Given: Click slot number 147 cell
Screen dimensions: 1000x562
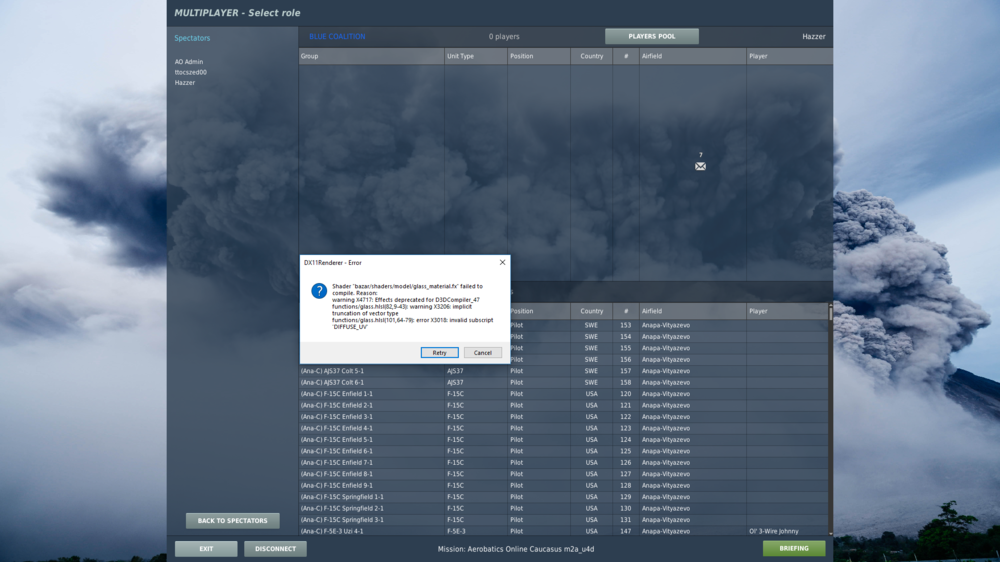Looking at the screenshot, I should point(626,531).
